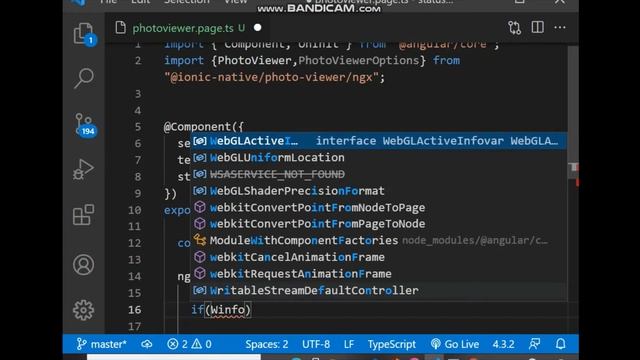Click the "@ionic-native/photo-viewer/ngx" import string

[271, 77]
